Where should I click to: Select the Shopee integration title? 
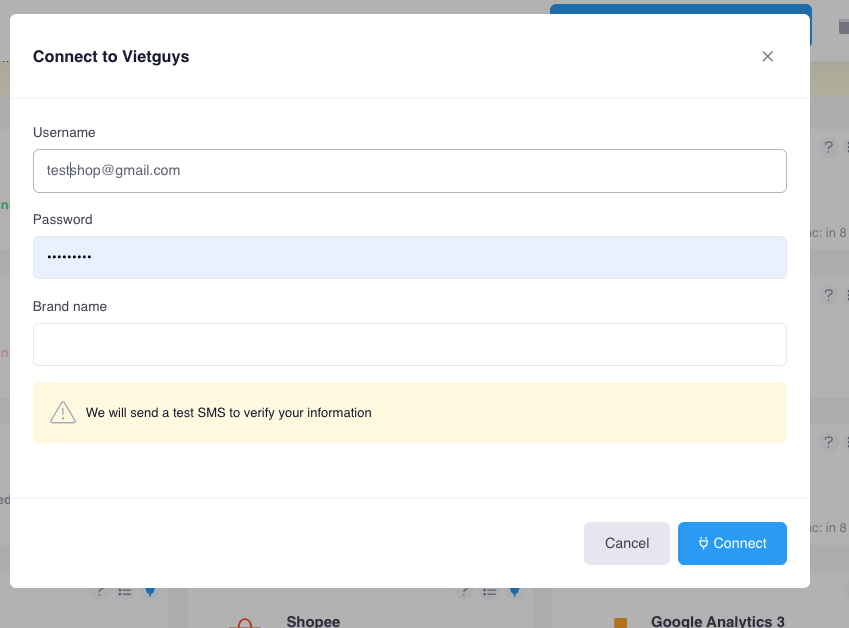point(313,621)
